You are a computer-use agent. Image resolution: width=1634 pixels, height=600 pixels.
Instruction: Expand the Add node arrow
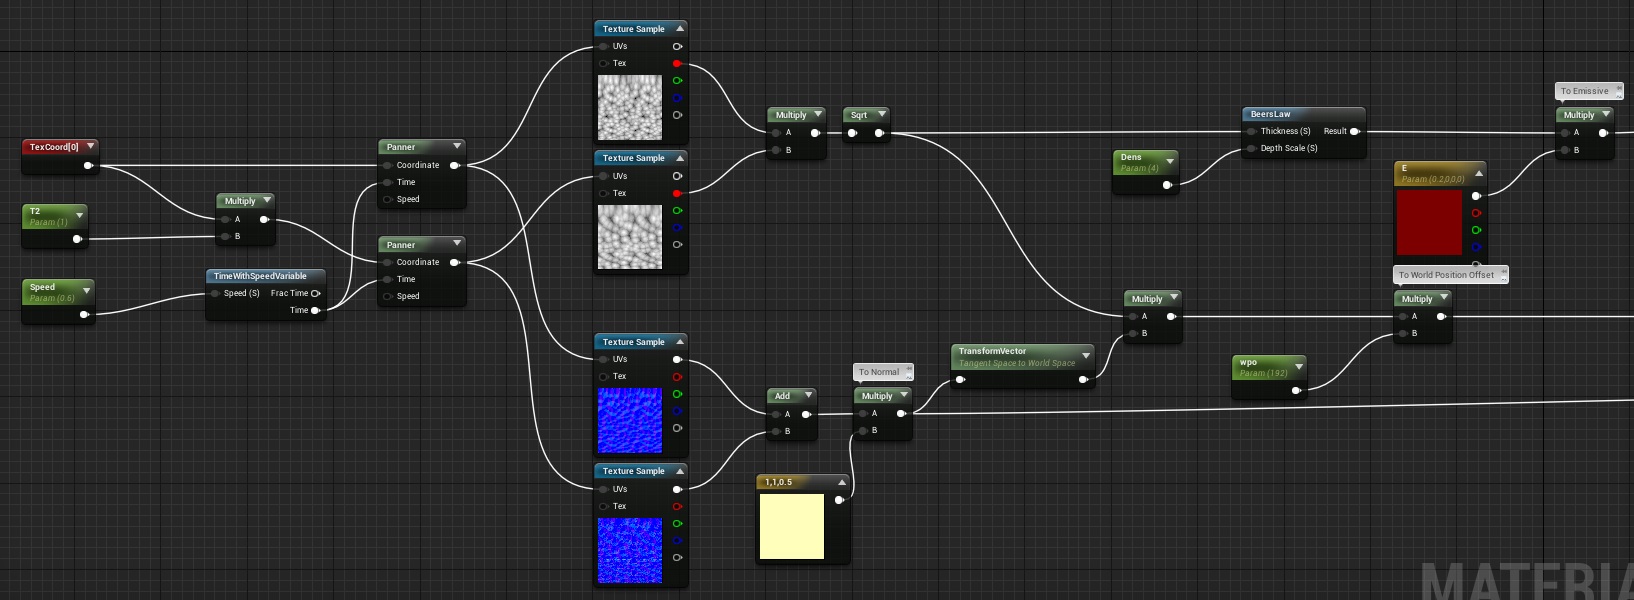[x=808, y=395]
